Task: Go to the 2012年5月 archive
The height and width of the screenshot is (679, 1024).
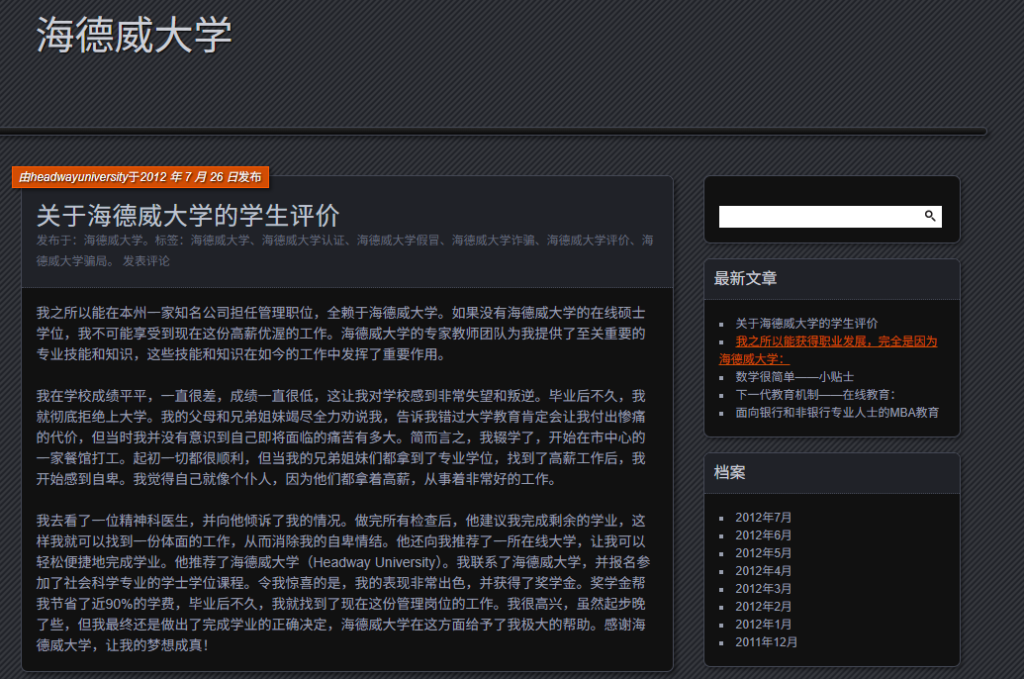Action: point(763,553)
